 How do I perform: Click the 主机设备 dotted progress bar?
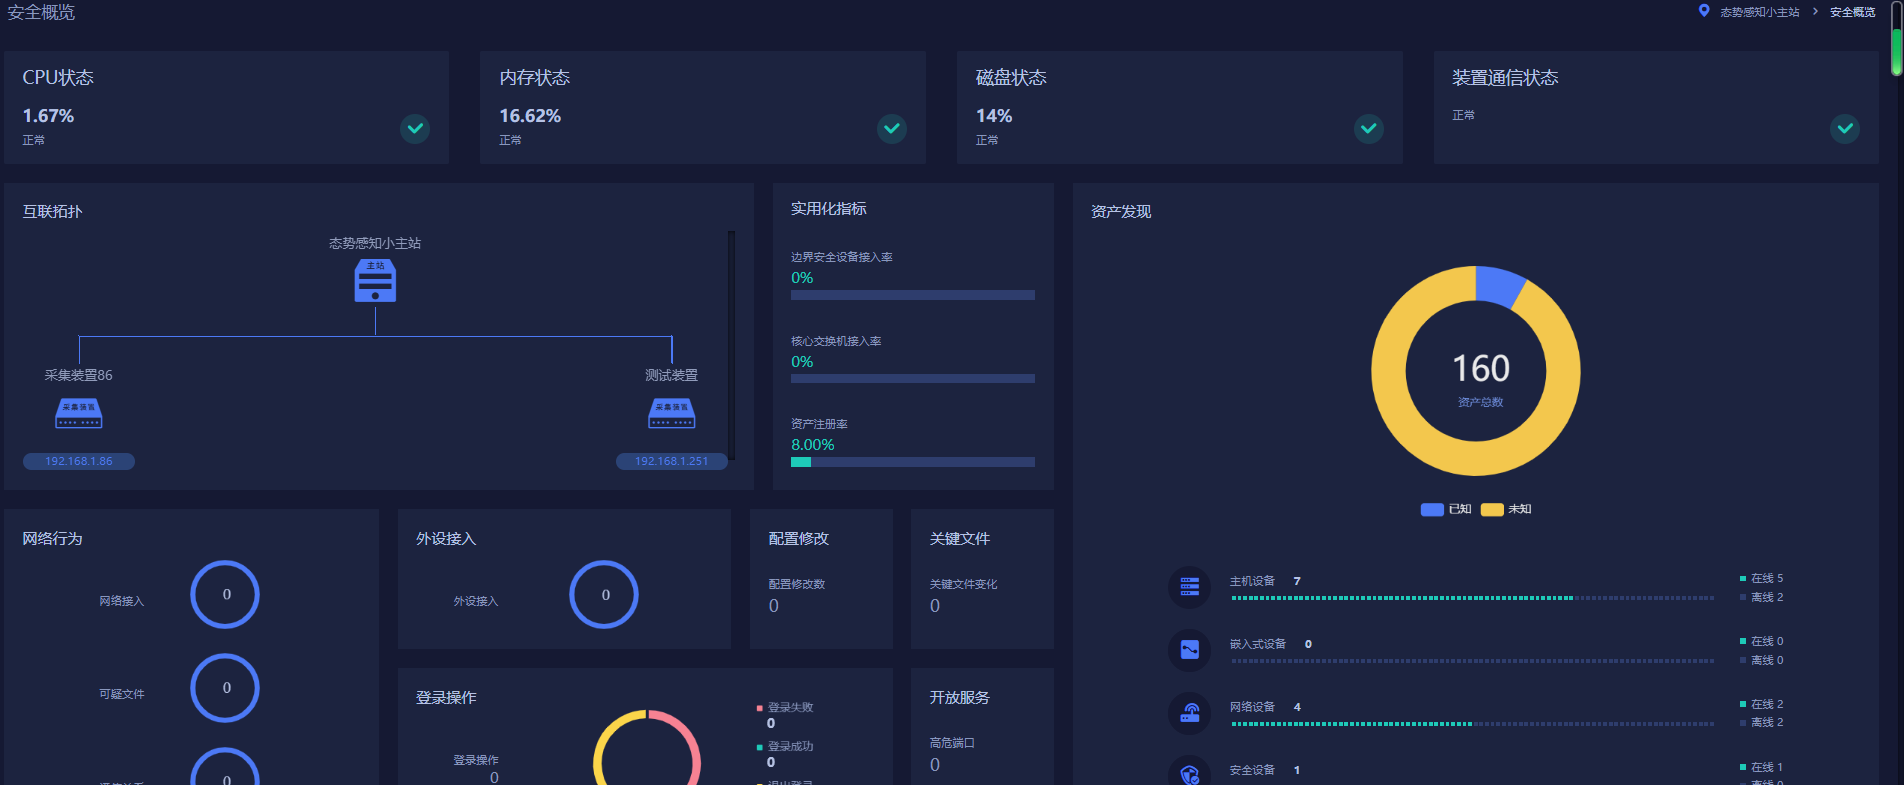[1473, 598]
